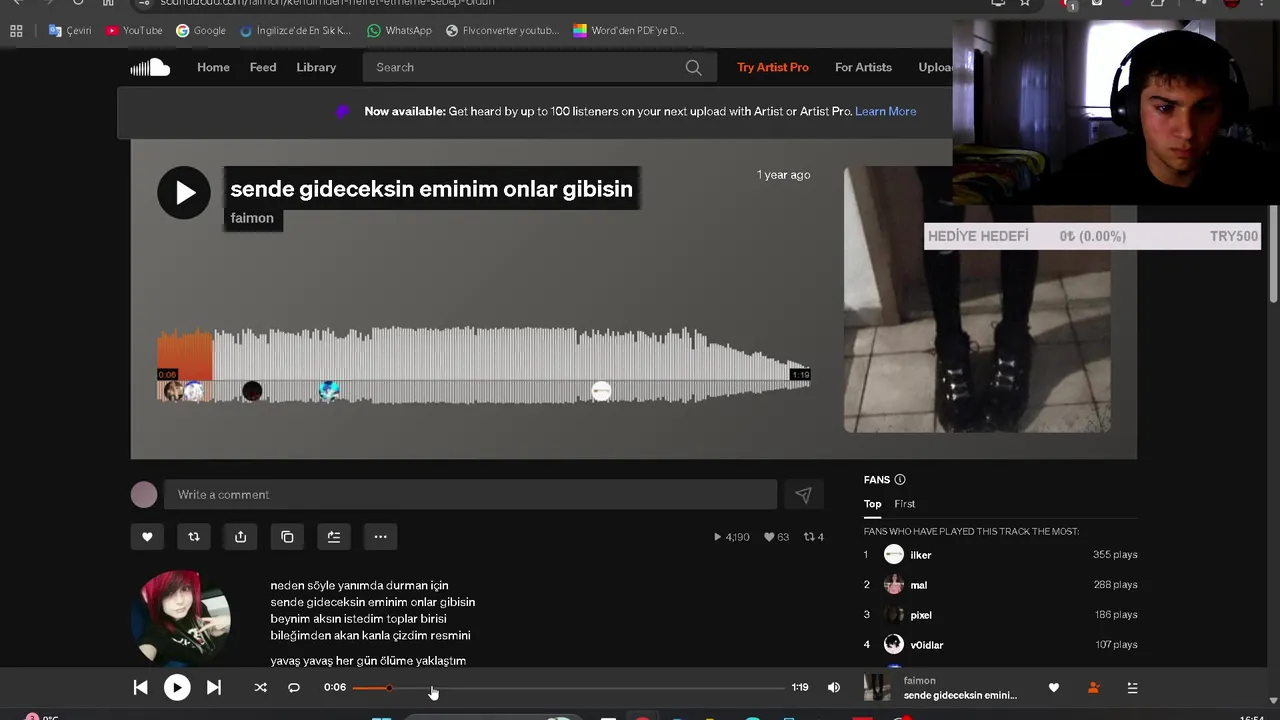The image size is (1280, 720).
Task: Follow faimon from the player bar
Action: 1093,688
